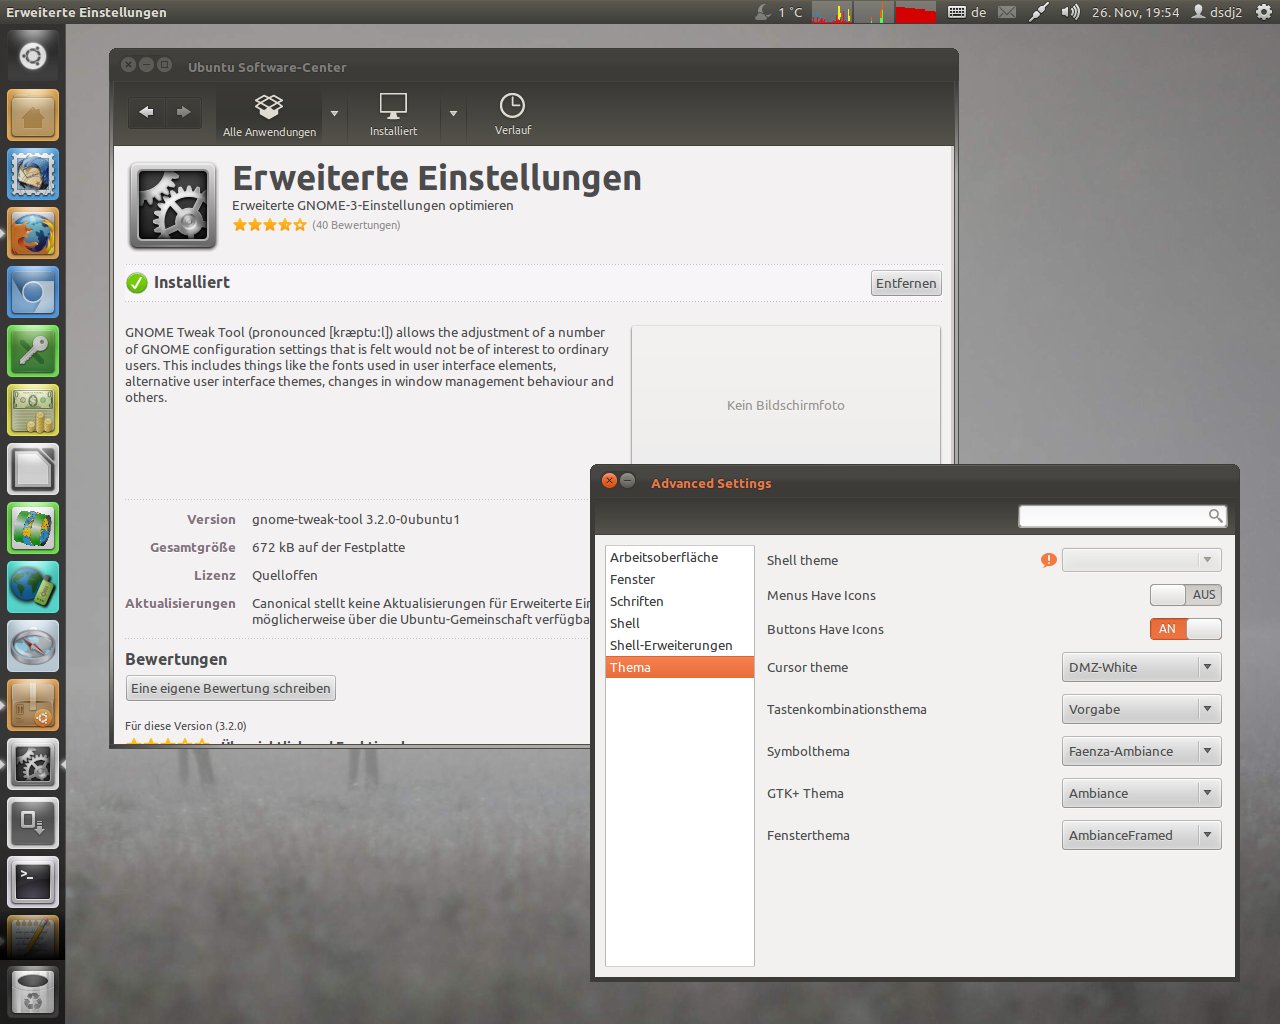Open the Terminal from the dock
The image size is (1280, 1024).
[33, 883]
